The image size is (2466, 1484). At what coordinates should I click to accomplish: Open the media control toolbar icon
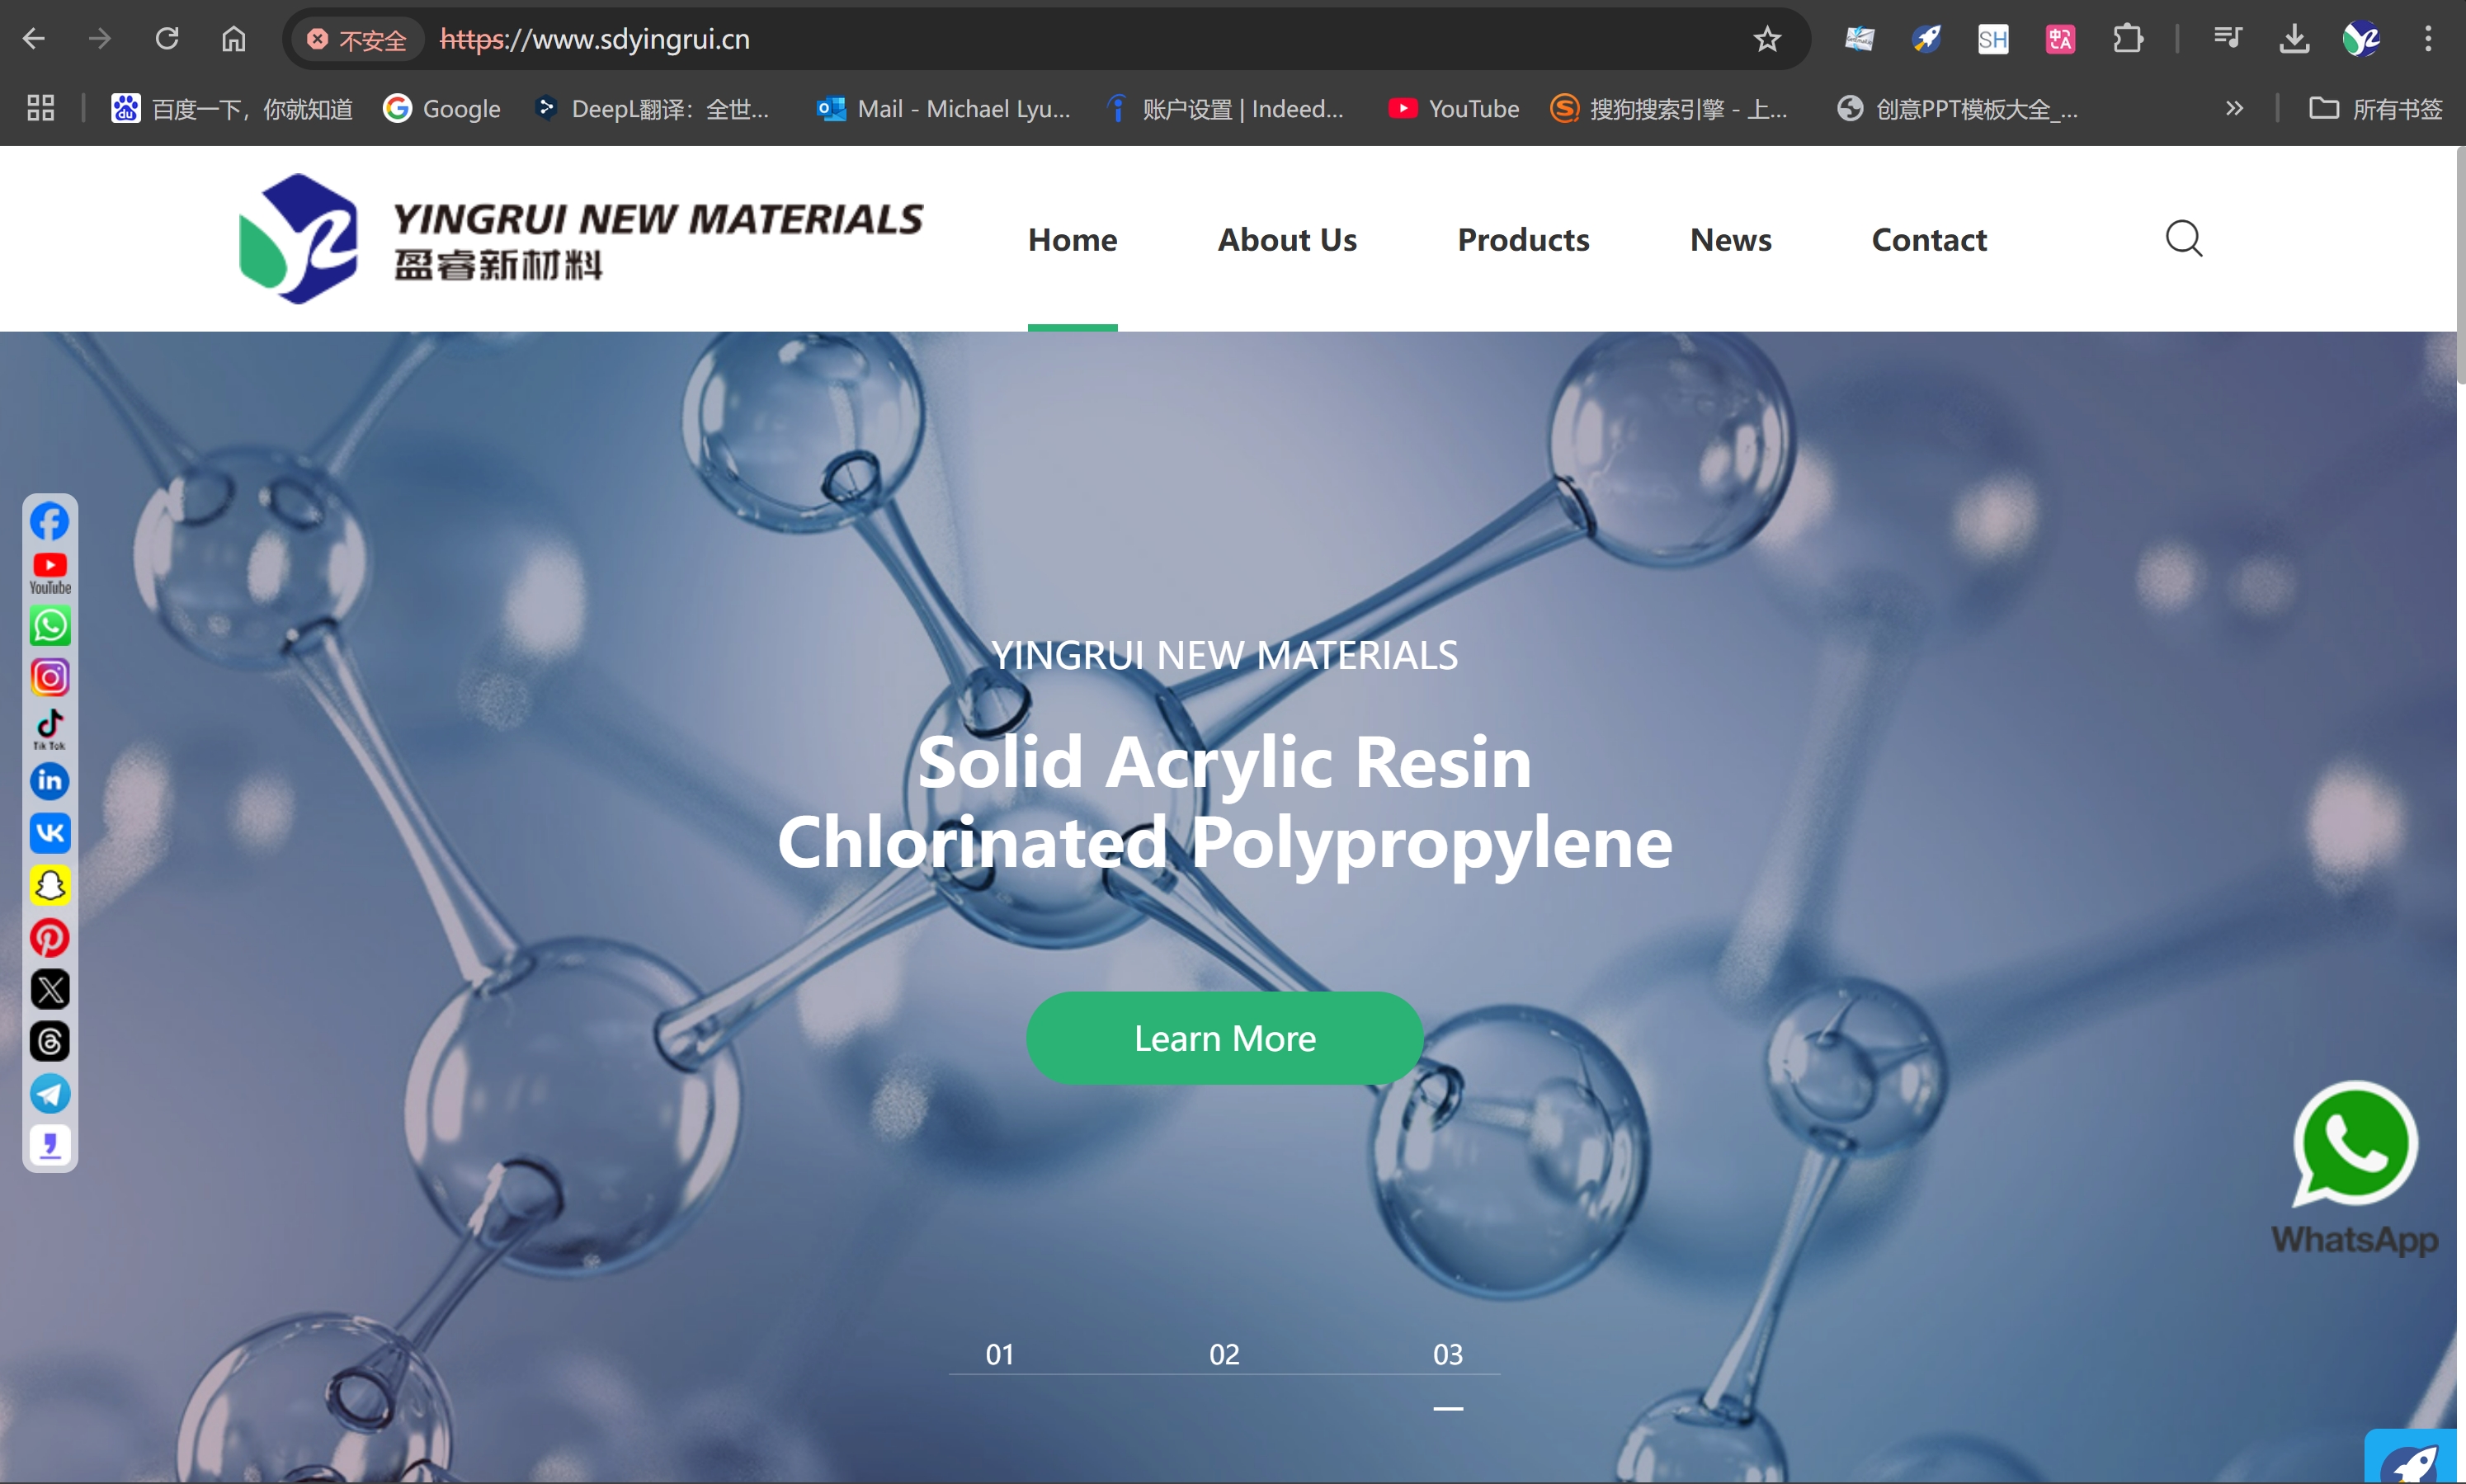(x=2227, y=39)
